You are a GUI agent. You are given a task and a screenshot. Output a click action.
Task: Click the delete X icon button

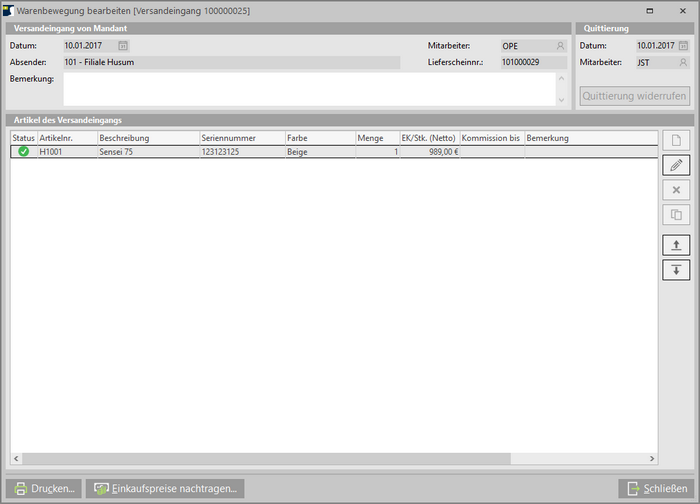(x=676, y=190)
